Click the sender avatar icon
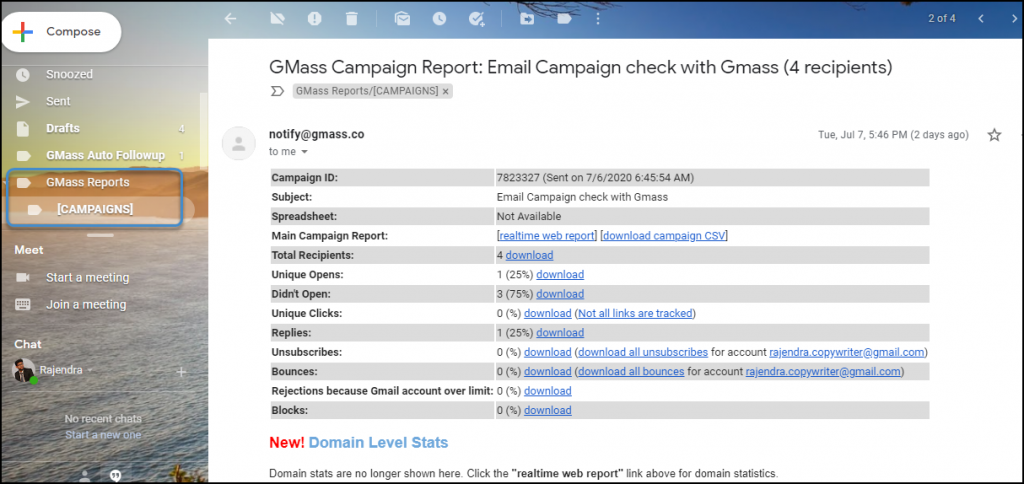1024x484 pixels. click(238, 143)
